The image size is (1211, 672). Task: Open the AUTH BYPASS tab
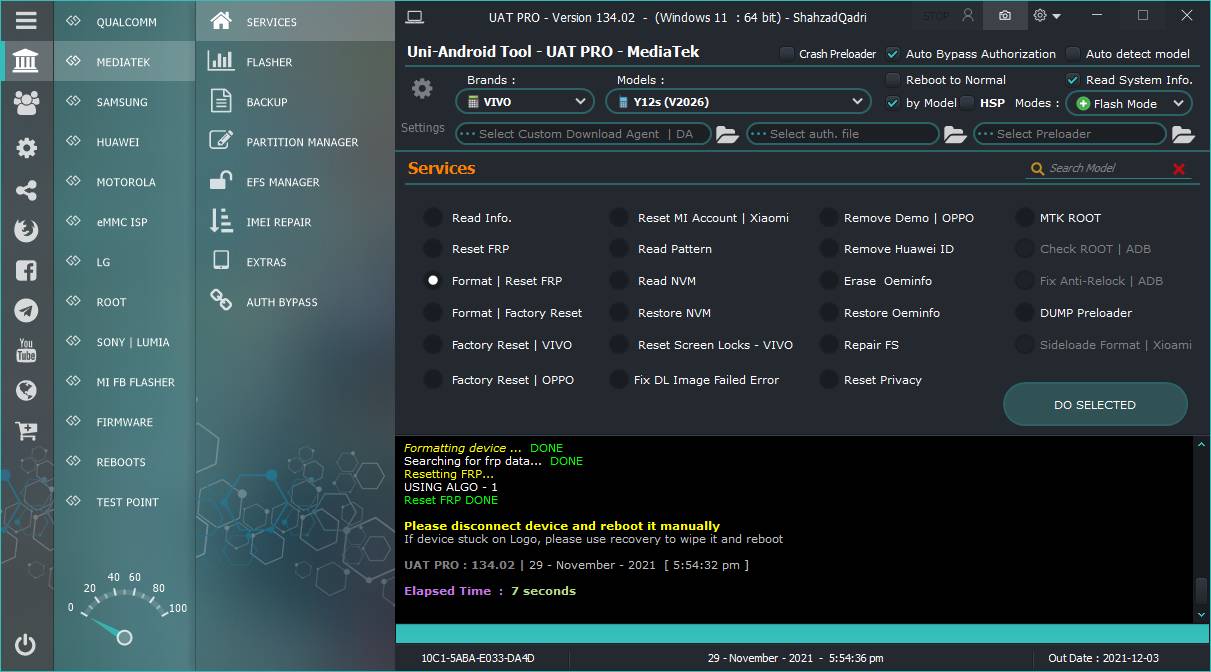pos(295,302)
